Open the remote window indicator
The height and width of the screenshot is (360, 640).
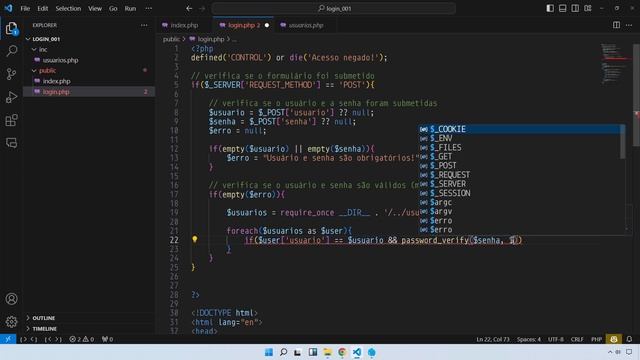8,339
